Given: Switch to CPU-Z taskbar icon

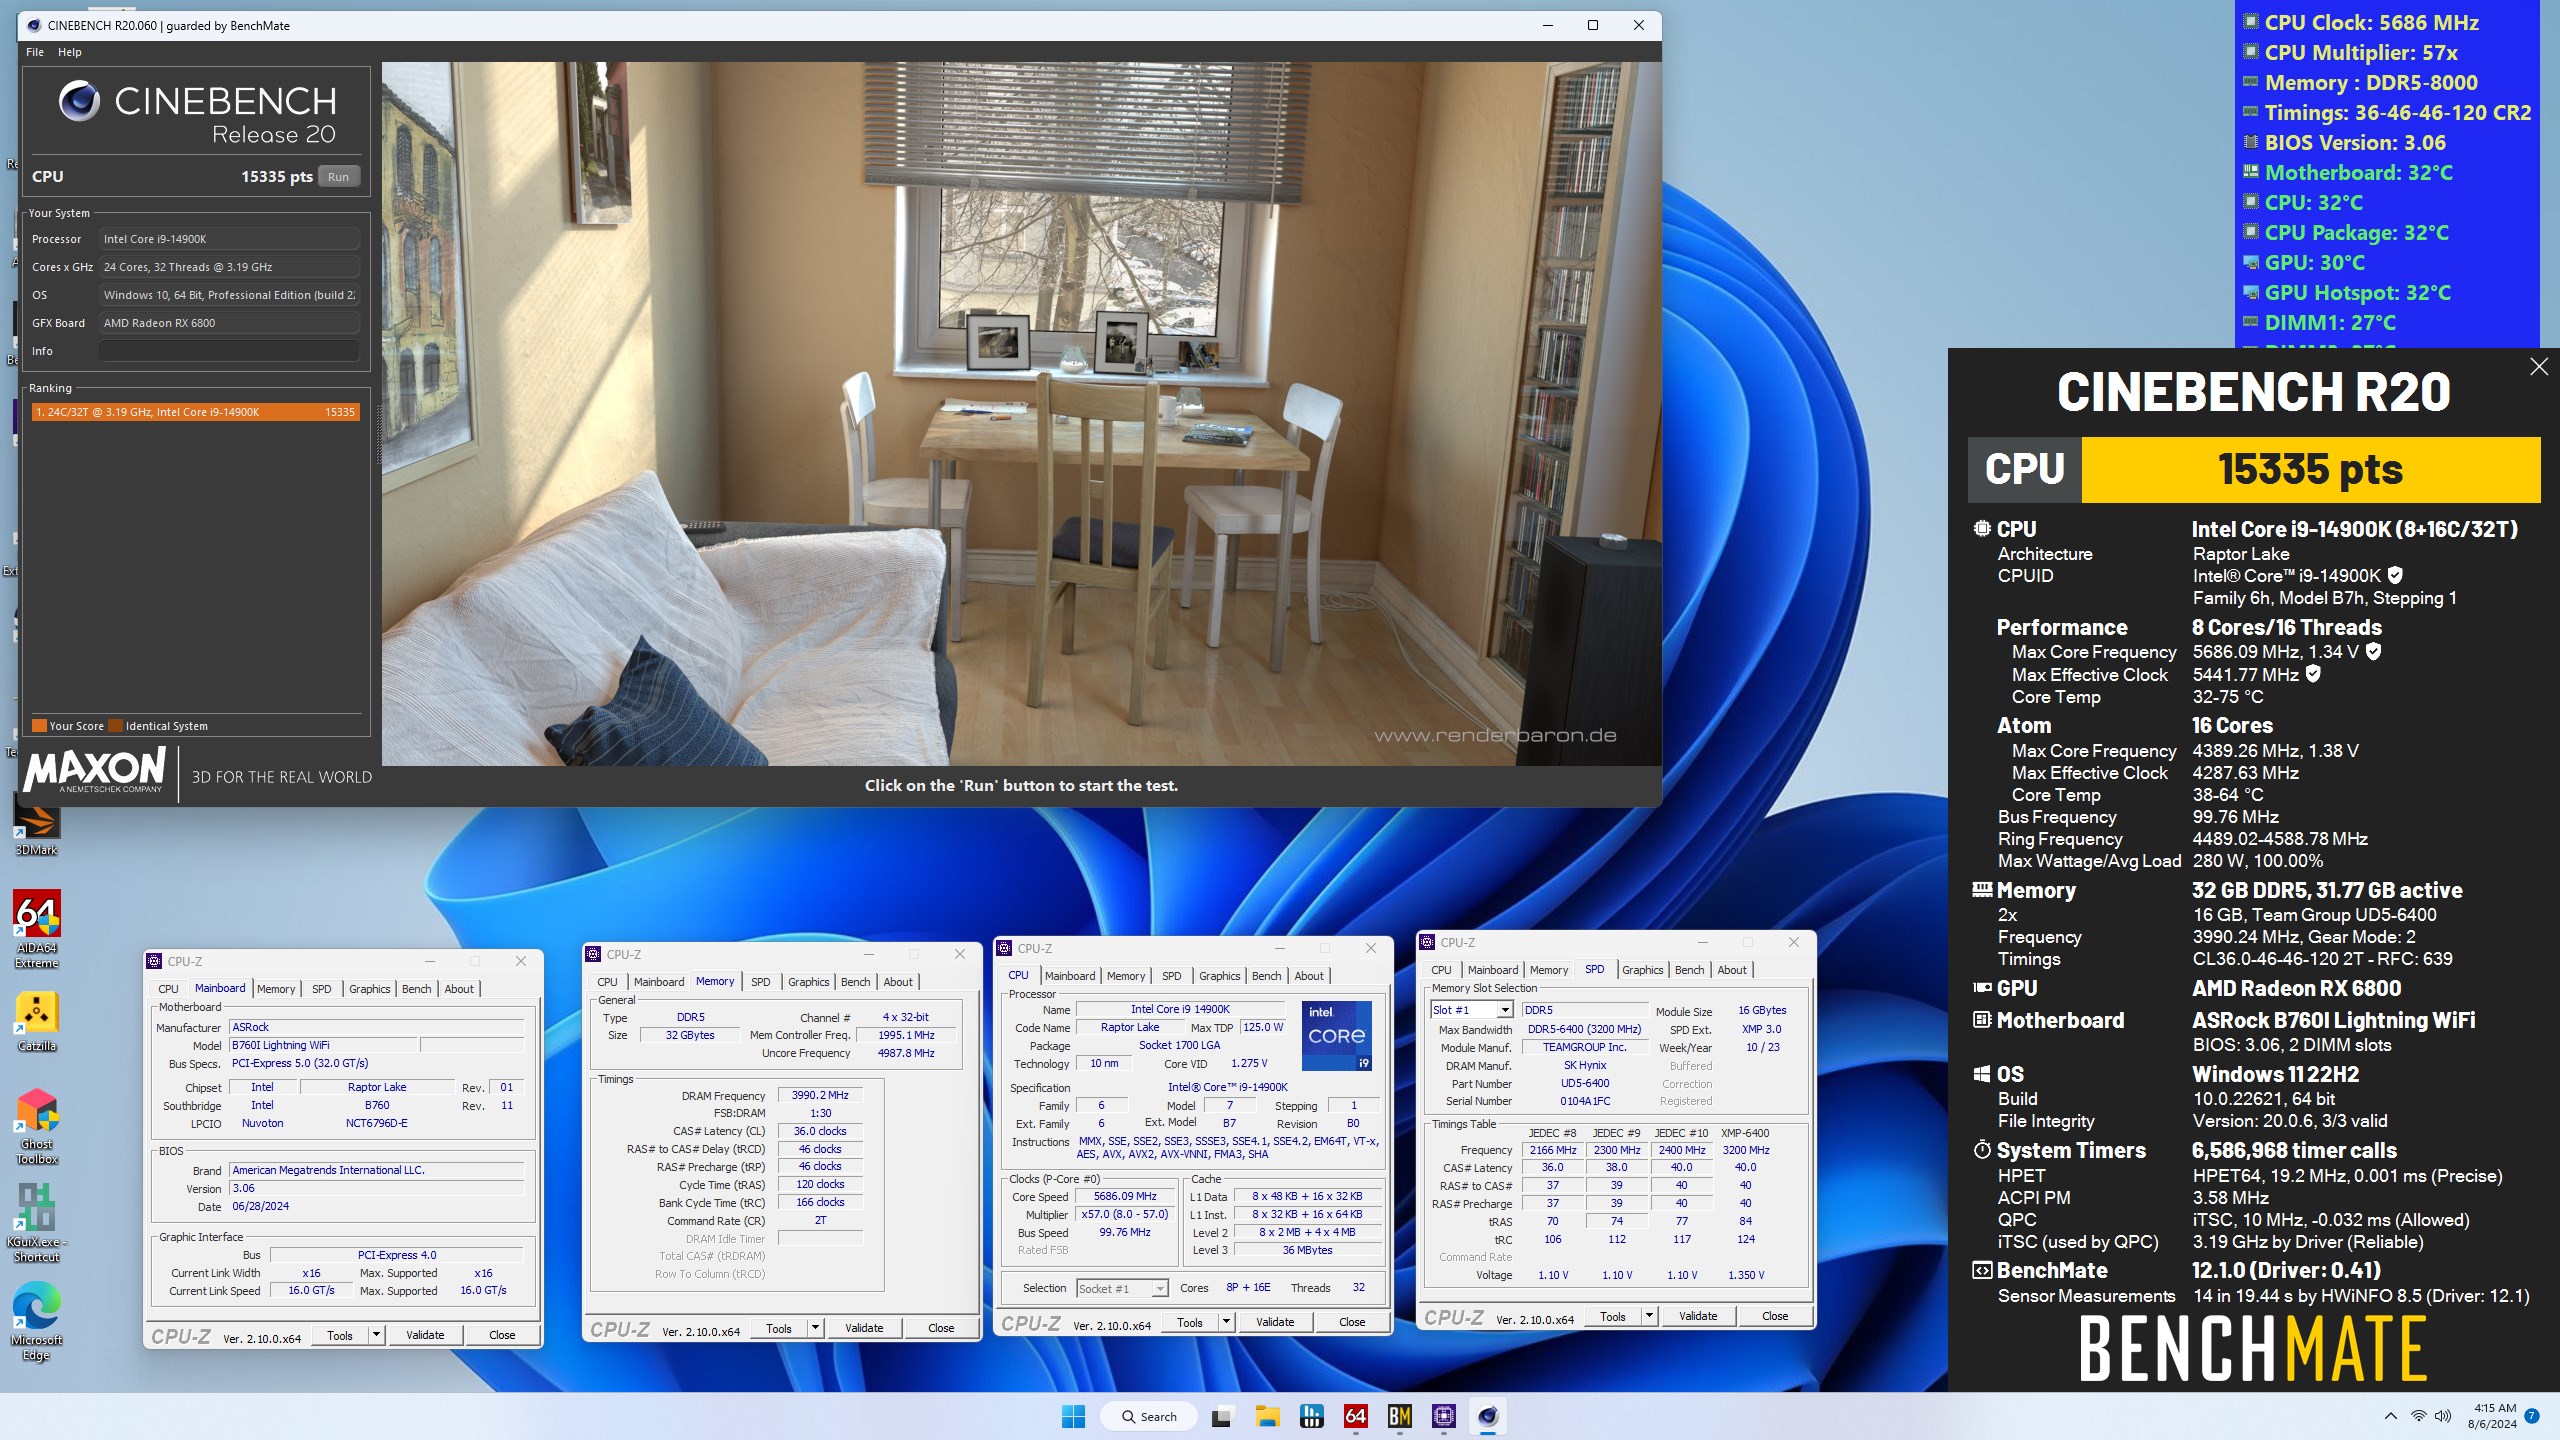Looking at the screenshot, I should (1443, 1416).
